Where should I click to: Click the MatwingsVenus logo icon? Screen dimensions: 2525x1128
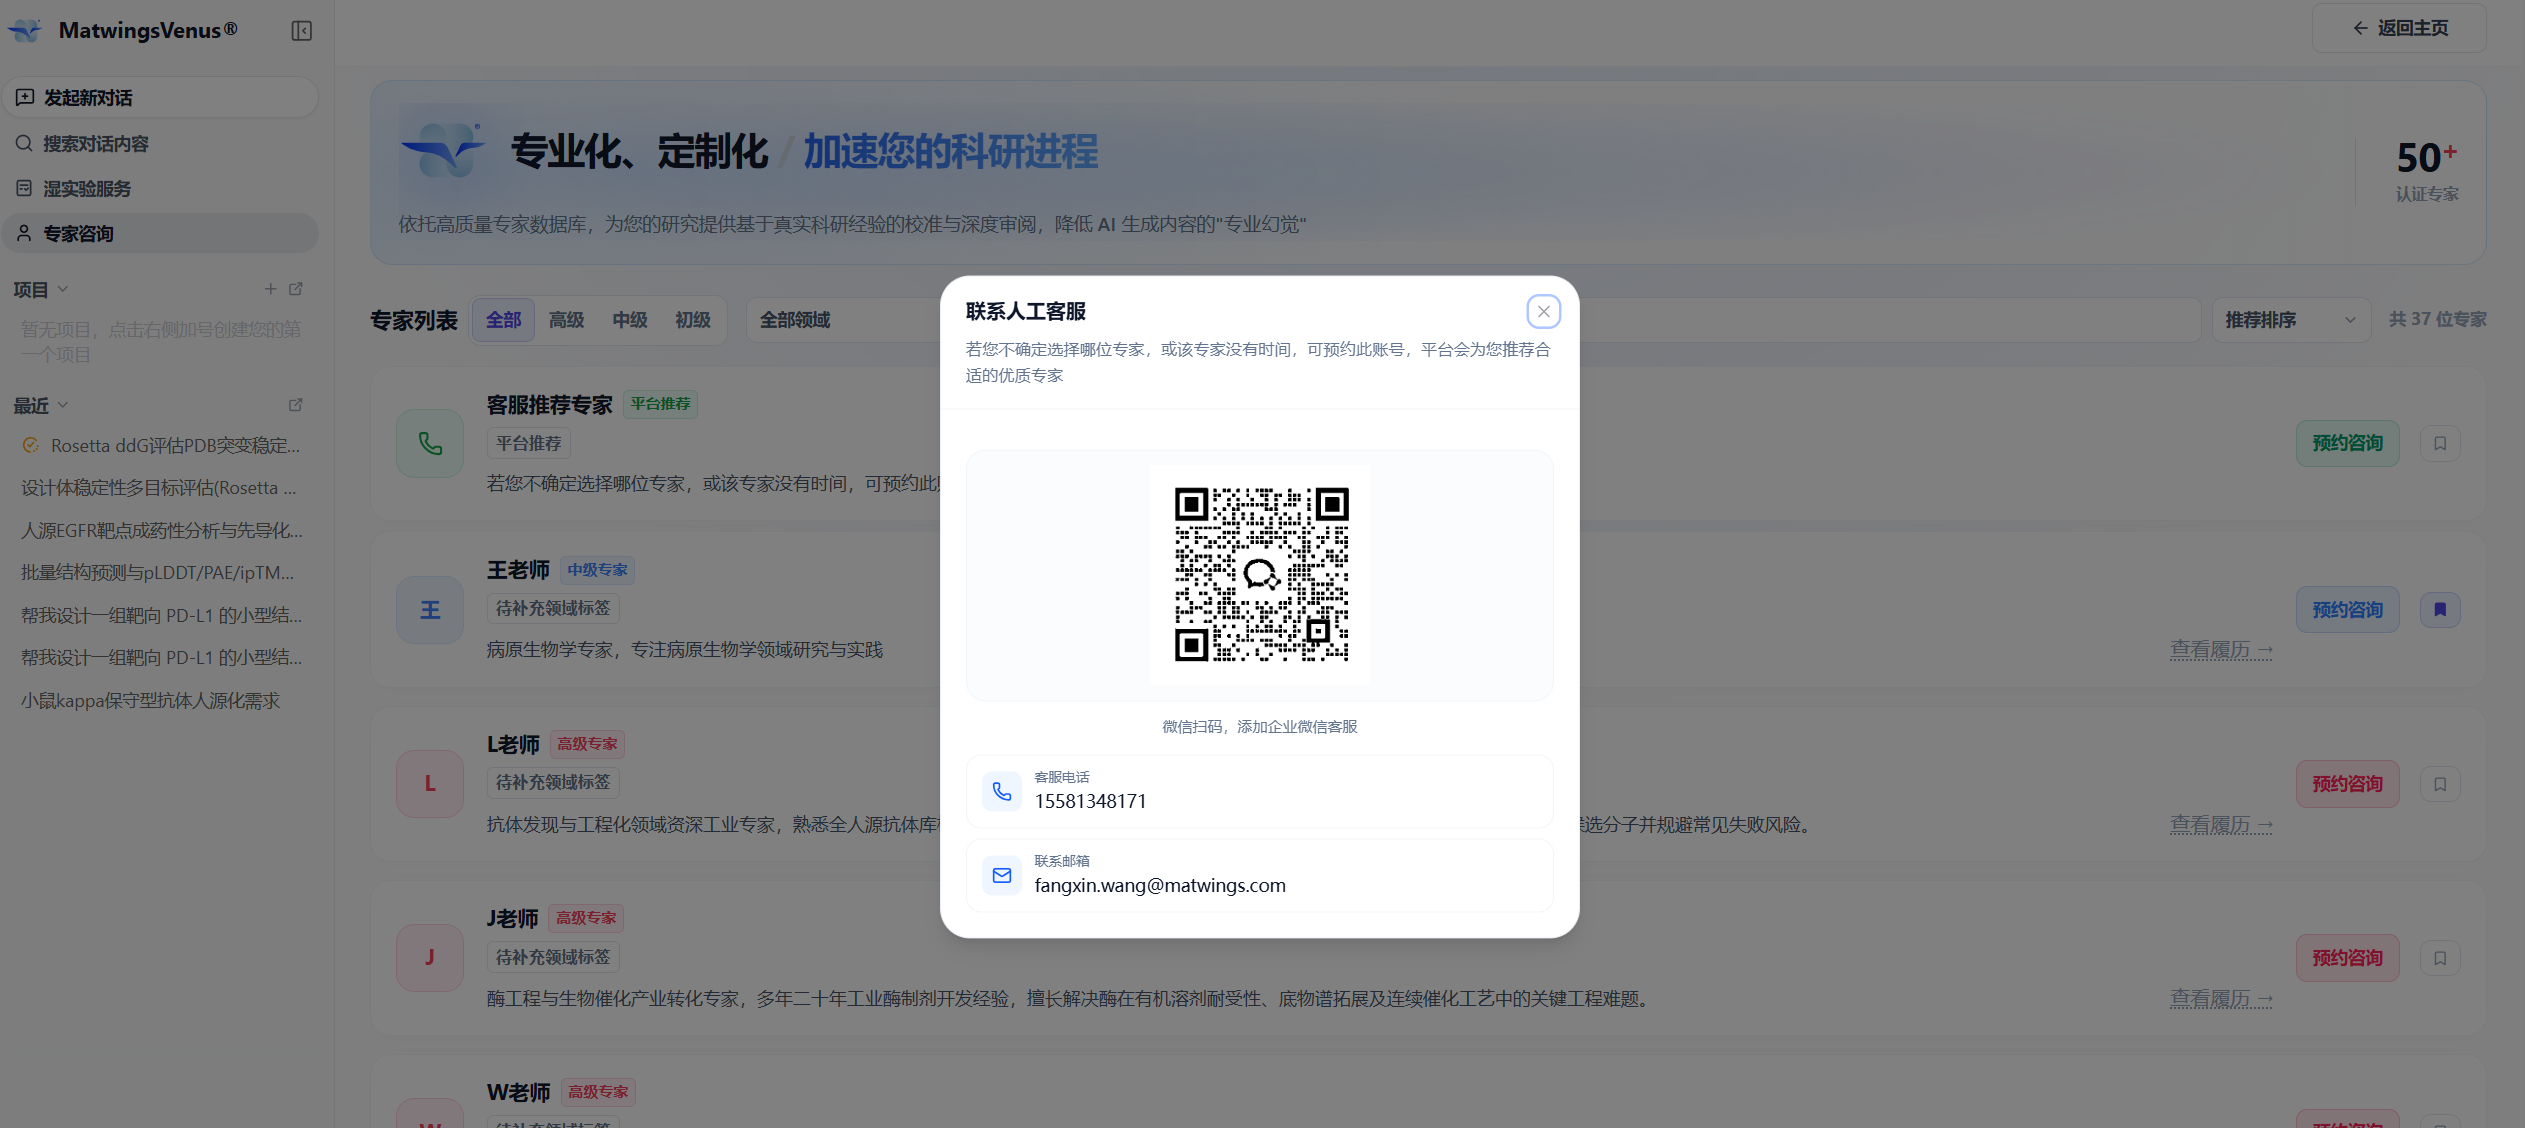[x=25, y=31]
